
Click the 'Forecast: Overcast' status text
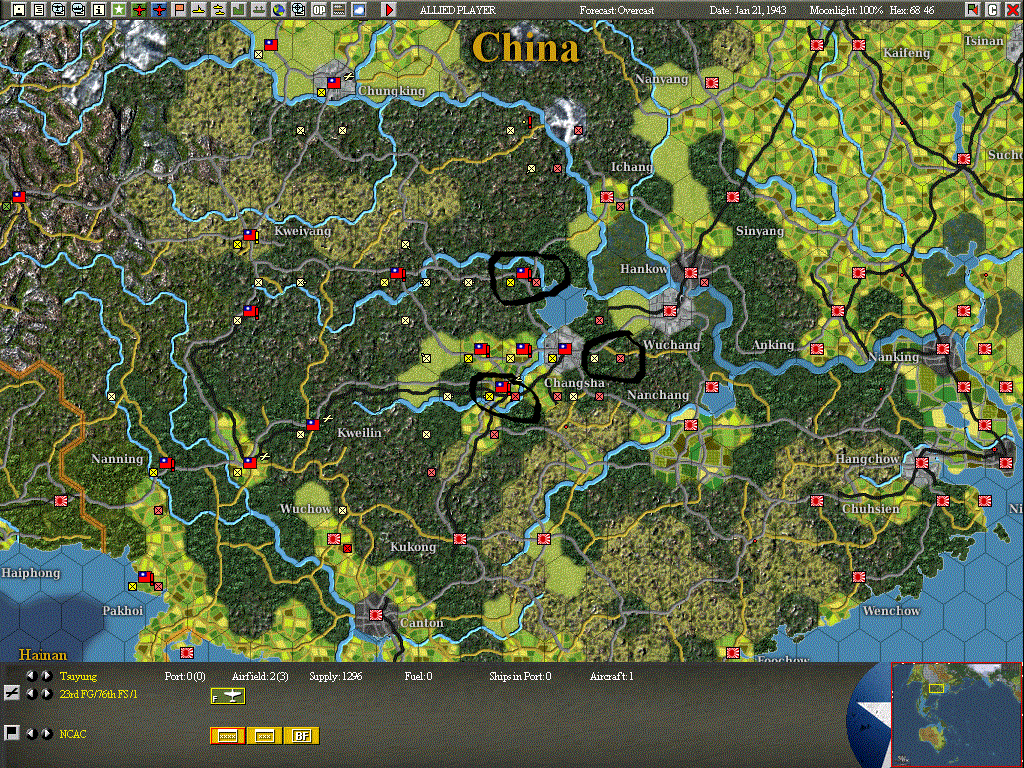(x=616, y=10)
